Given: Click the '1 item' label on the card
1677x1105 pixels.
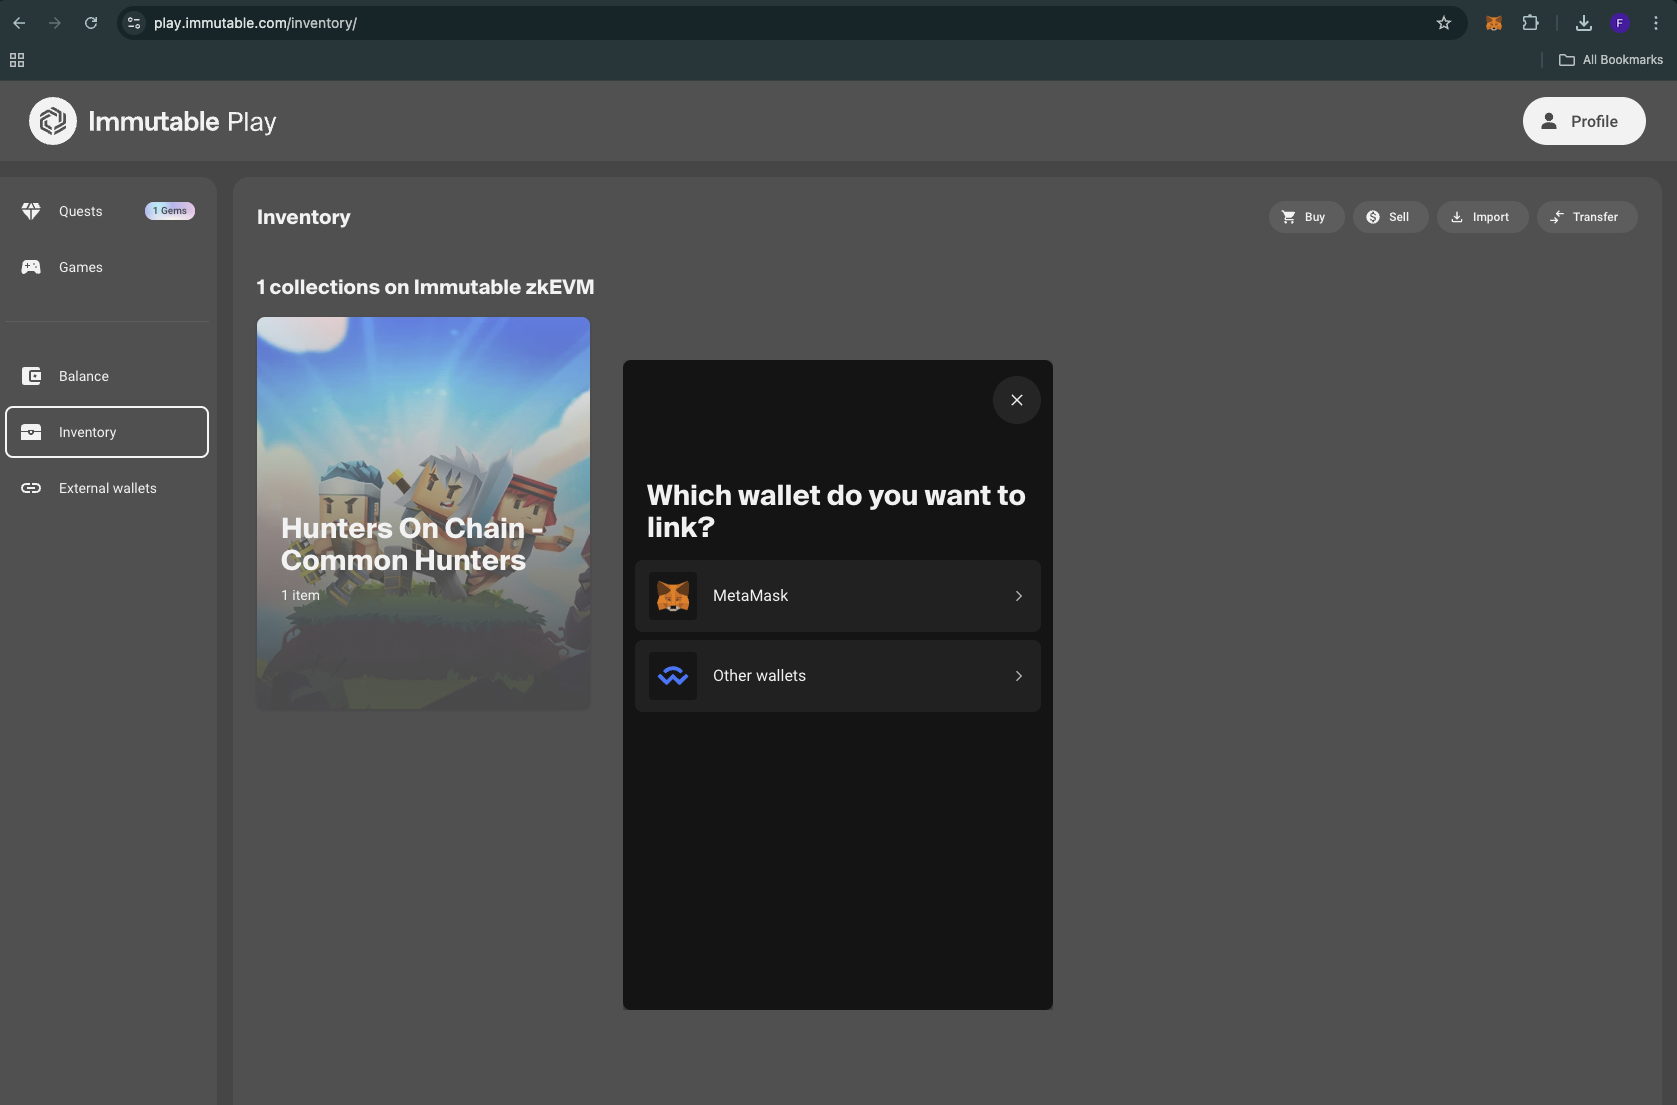Looking at the screenshot, I should pyautogui.click(x=300, y=595).
